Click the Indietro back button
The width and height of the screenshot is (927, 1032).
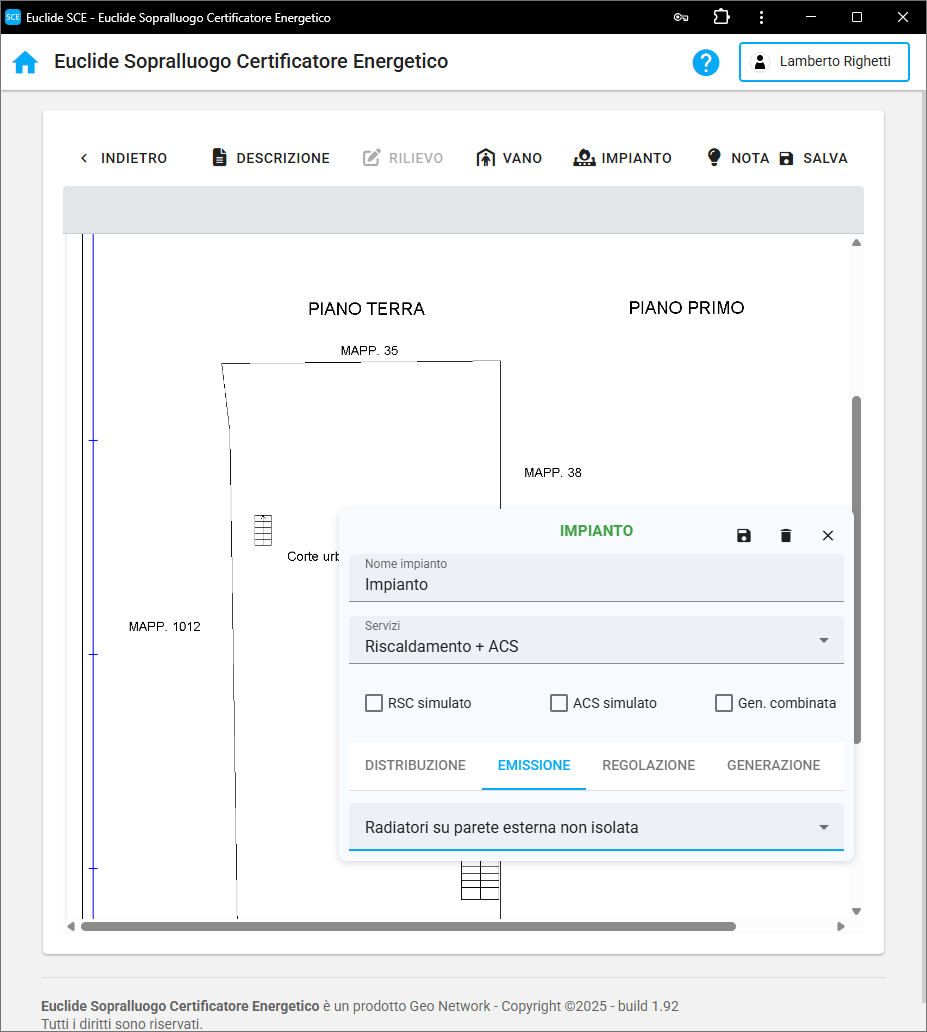click(x=123, y=158)
